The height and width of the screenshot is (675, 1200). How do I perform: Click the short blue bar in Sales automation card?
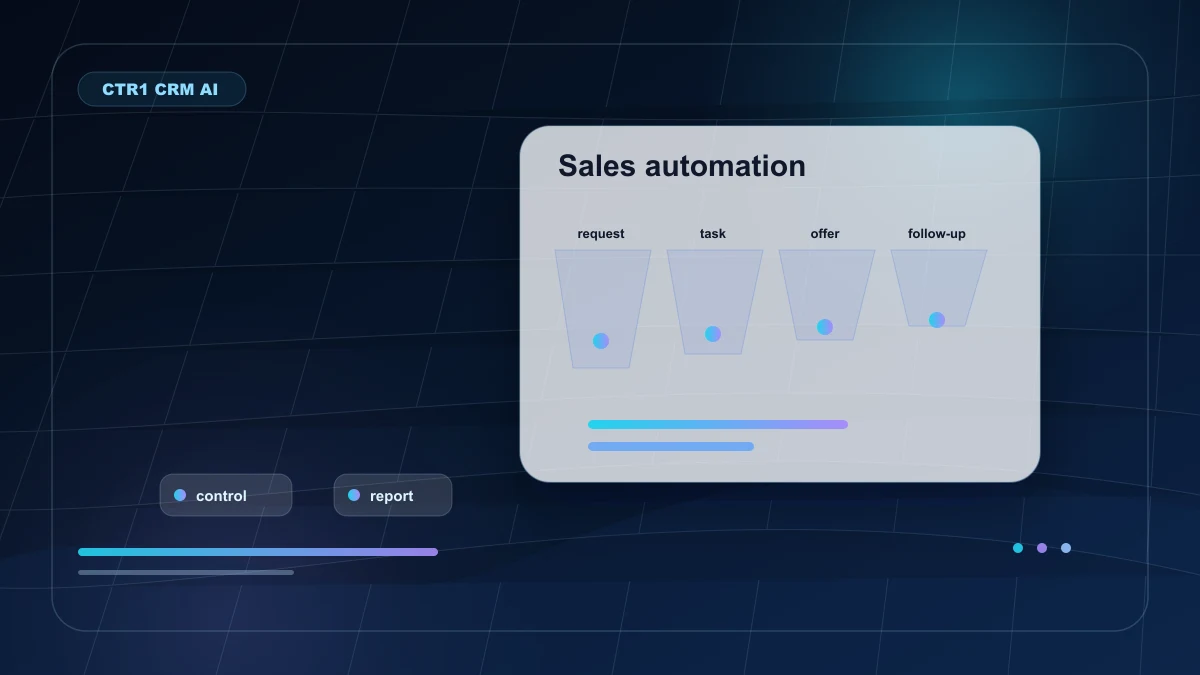(x=671, y=447)
